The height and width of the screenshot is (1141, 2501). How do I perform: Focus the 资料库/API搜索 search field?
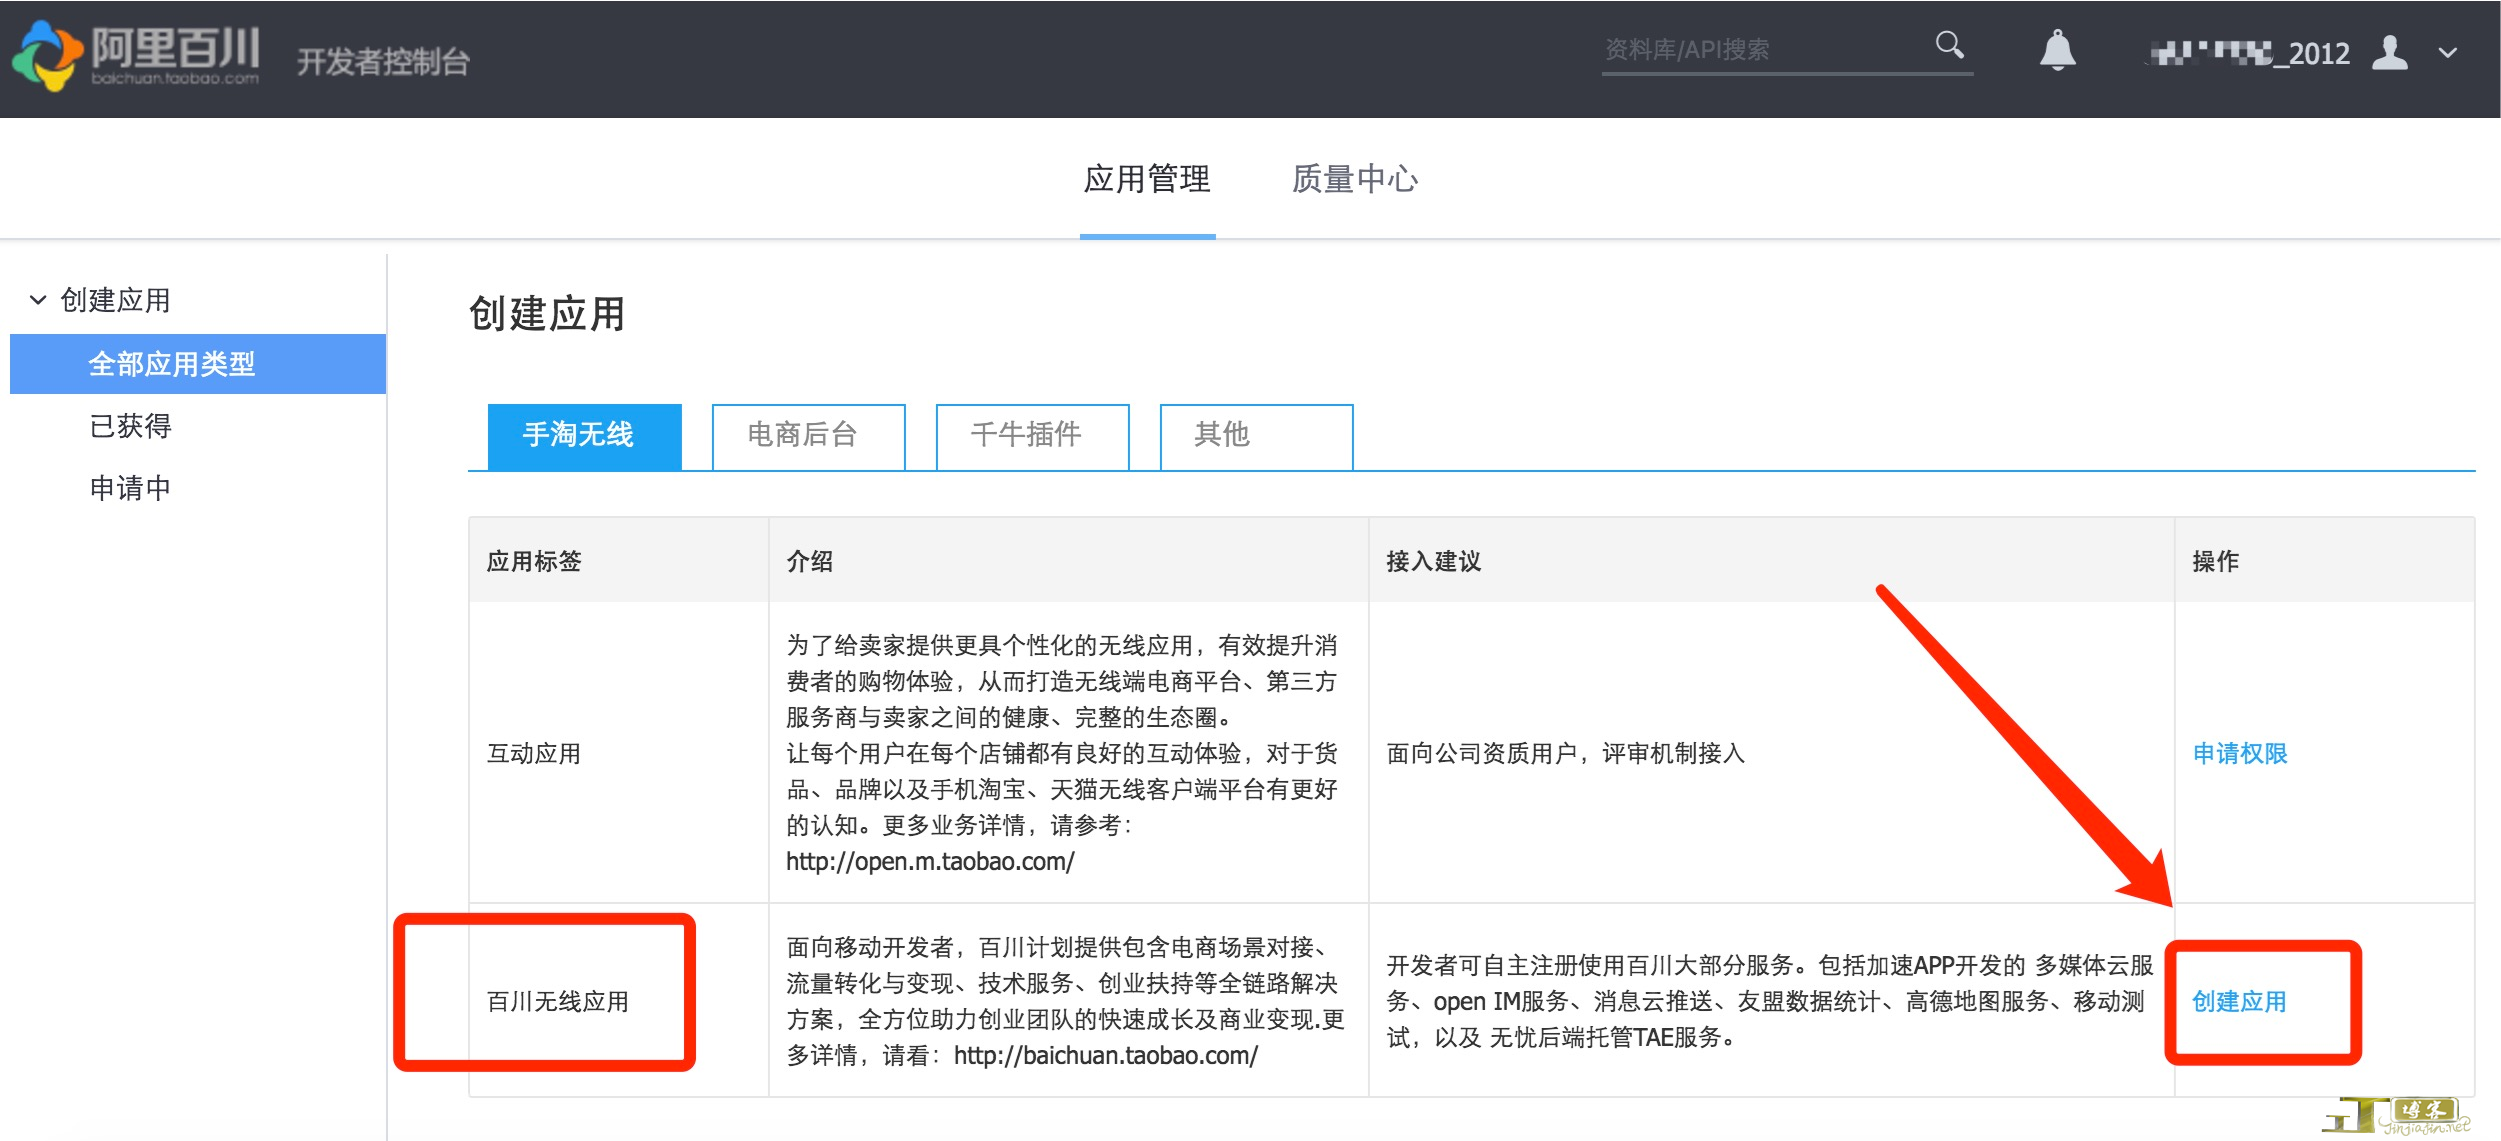(1760, 50)
